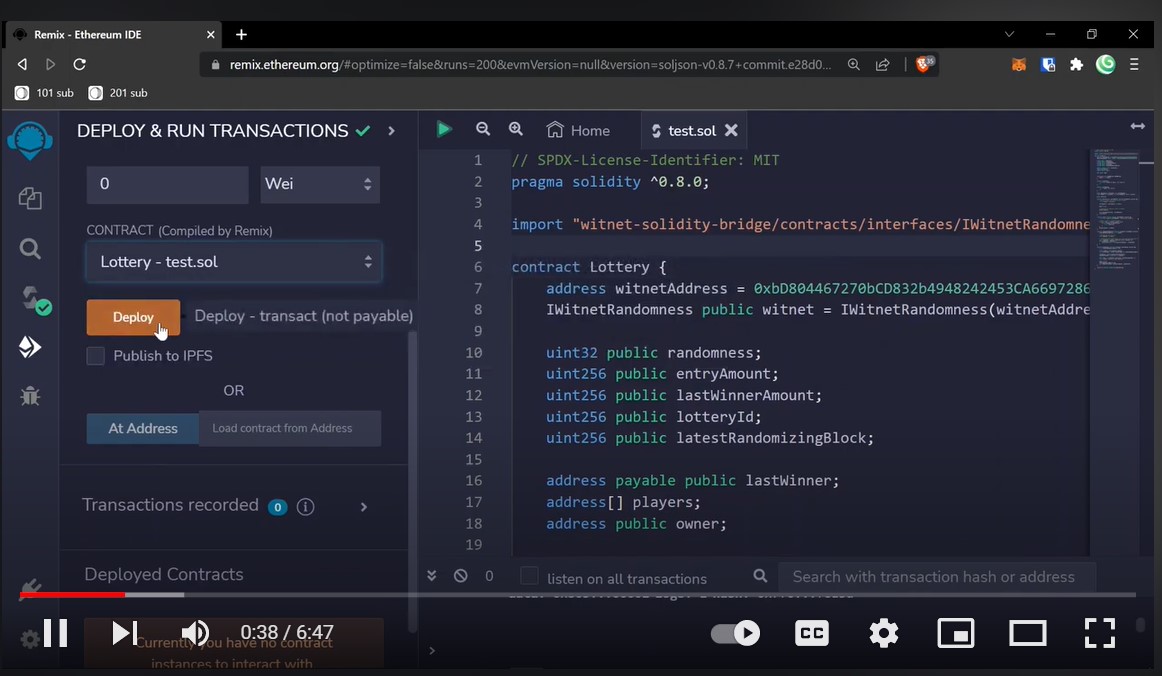Pause the video playback
The height and width of the screenshot is (676, 1162).
(x=56, y=633)
